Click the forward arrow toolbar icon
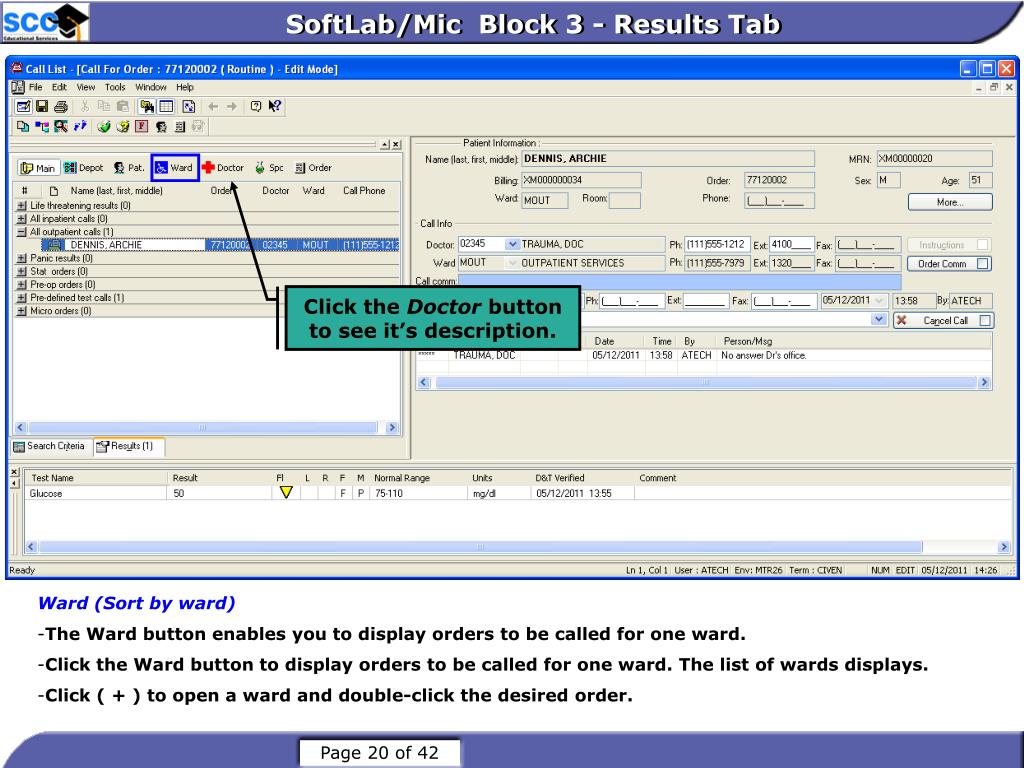1024x768 pixels. coord(232,106)
